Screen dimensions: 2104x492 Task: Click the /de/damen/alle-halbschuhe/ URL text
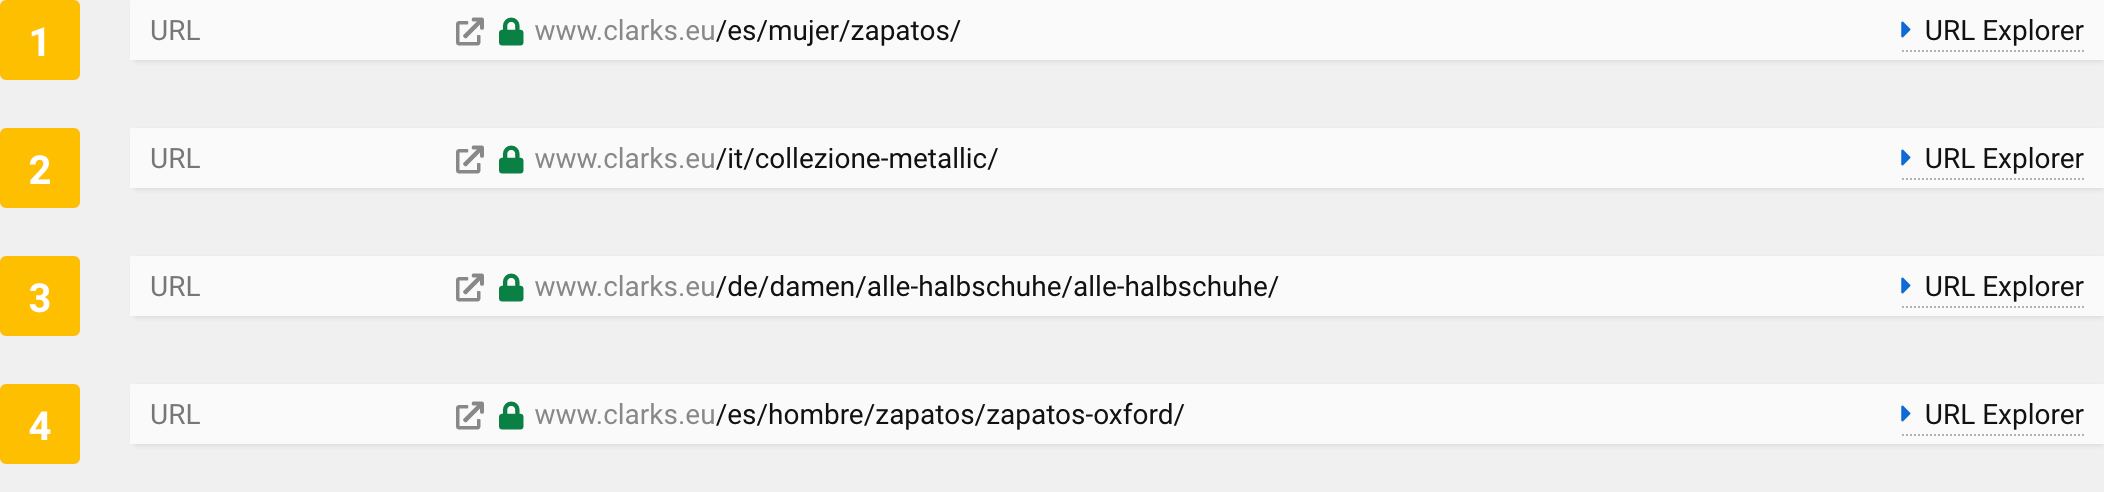tap(906, 287)
